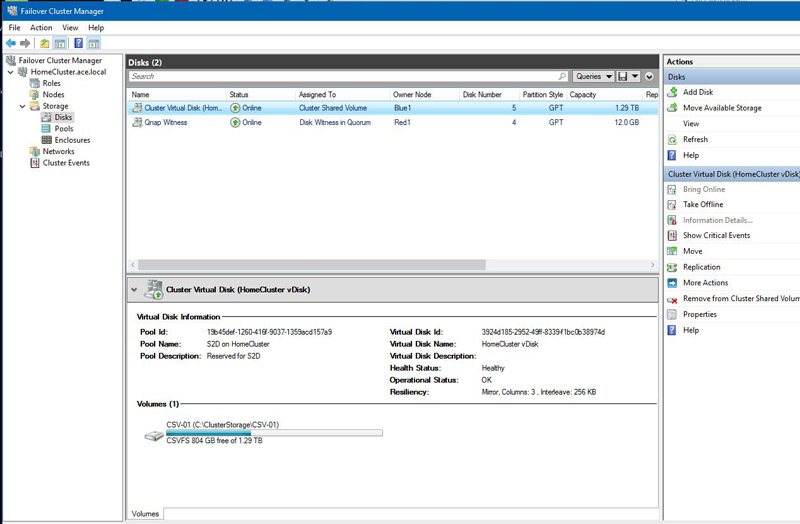Collapse the Cluster Virtual Disk details header
800x524 pixels.
point(135,290)
